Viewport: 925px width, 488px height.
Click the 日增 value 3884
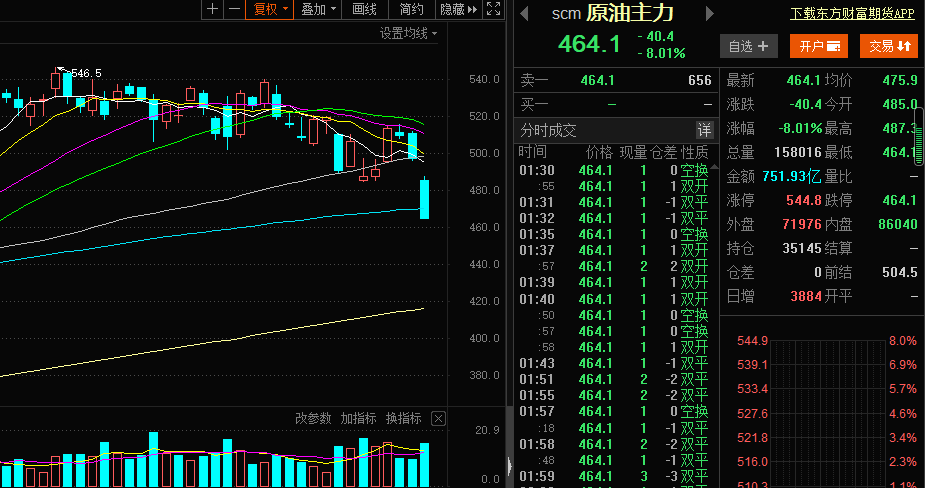[806, 296]
